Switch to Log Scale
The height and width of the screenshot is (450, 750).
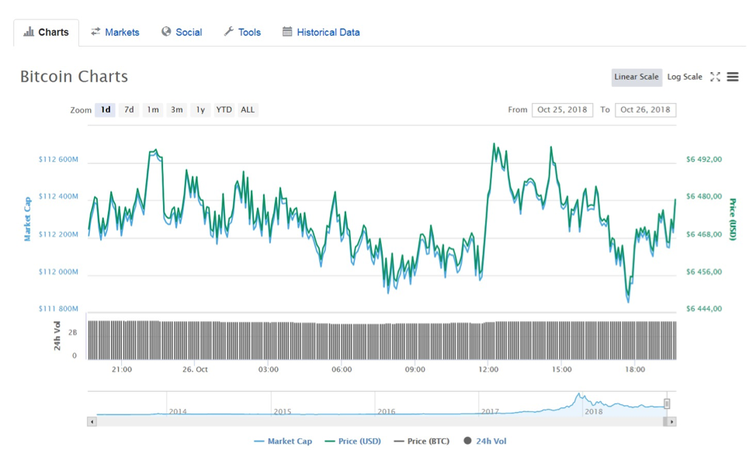[684, 77]
